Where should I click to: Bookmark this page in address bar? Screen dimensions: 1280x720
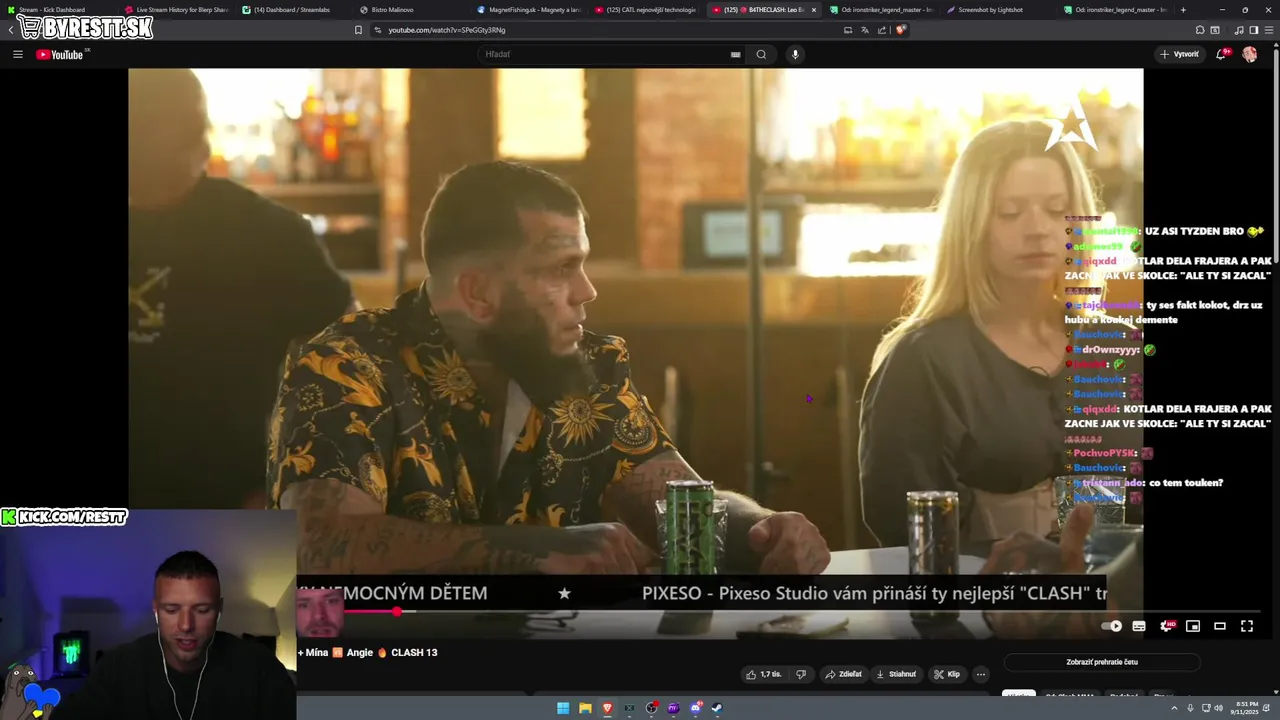358,30
